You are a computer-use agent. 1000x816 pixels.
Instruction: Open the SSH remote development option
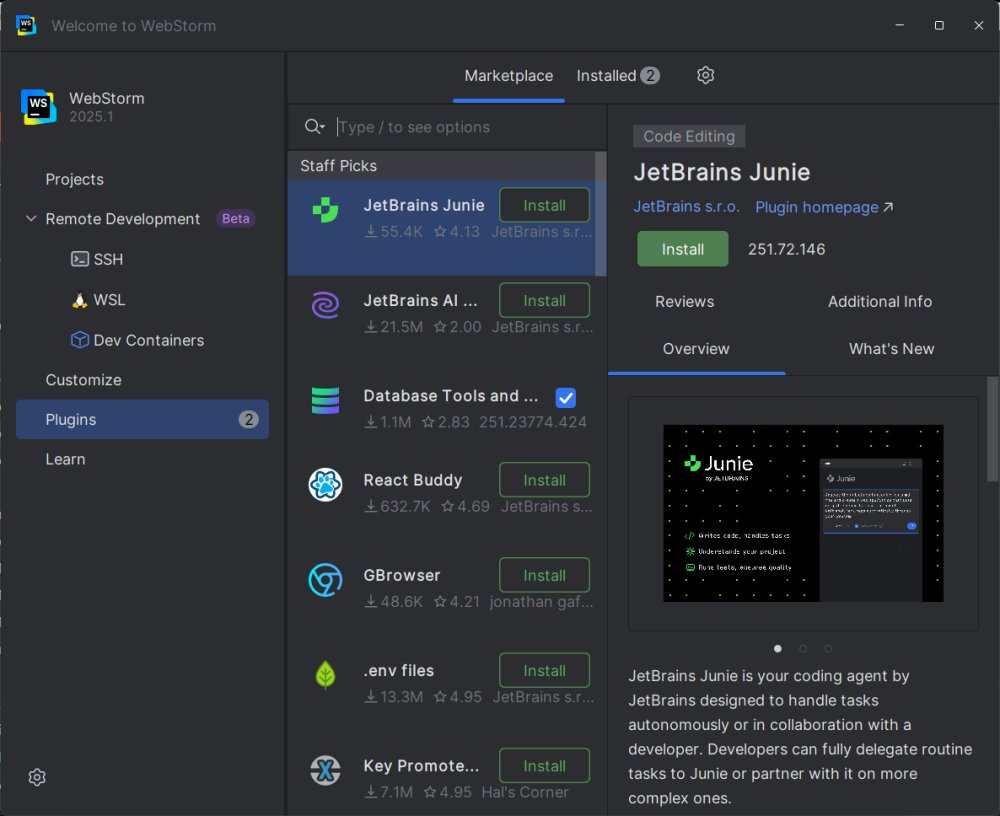(97, 259)
